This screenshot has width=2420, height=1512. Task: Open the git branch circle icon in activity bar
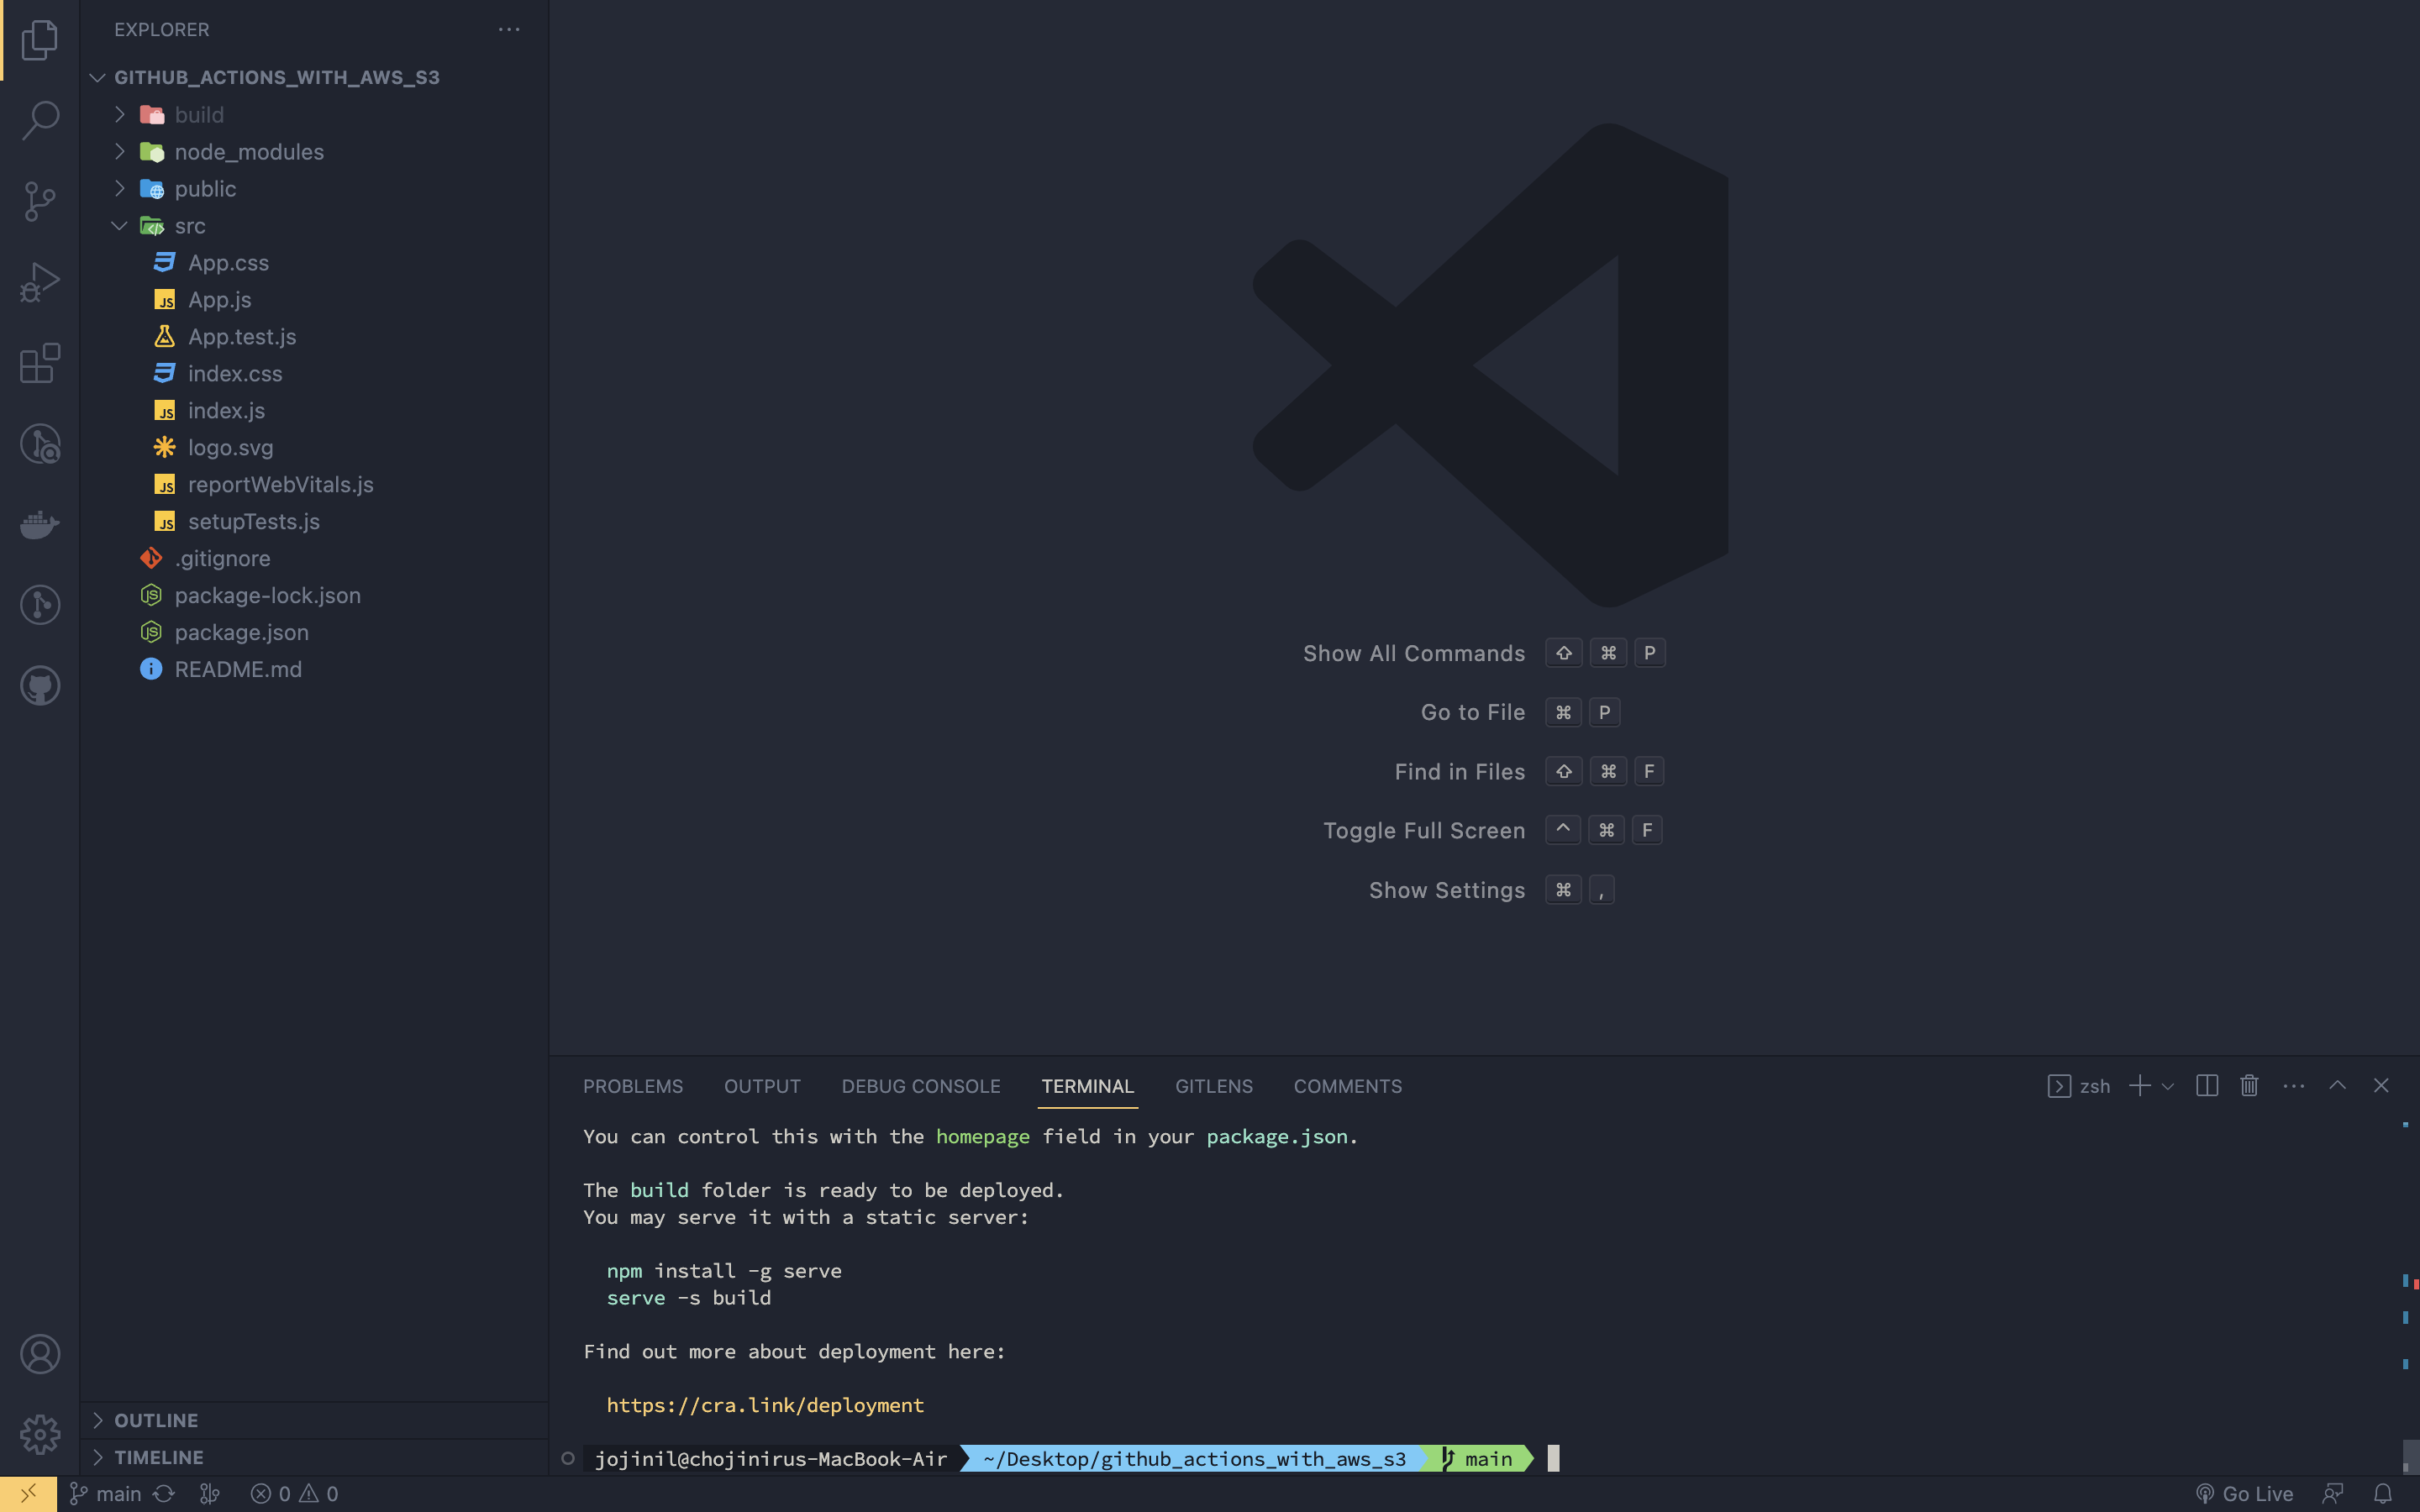[x=40, y=605]
